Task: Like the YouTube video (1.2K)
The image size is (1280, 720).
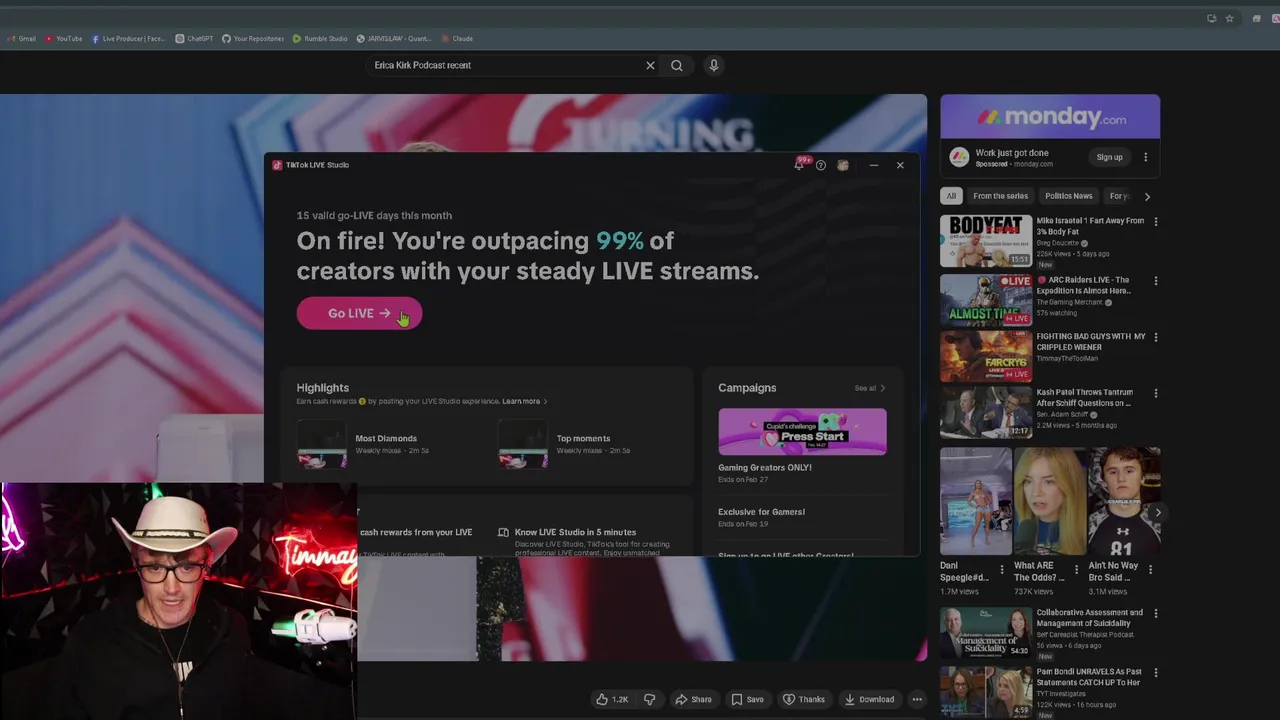Action: click(612, 699)
